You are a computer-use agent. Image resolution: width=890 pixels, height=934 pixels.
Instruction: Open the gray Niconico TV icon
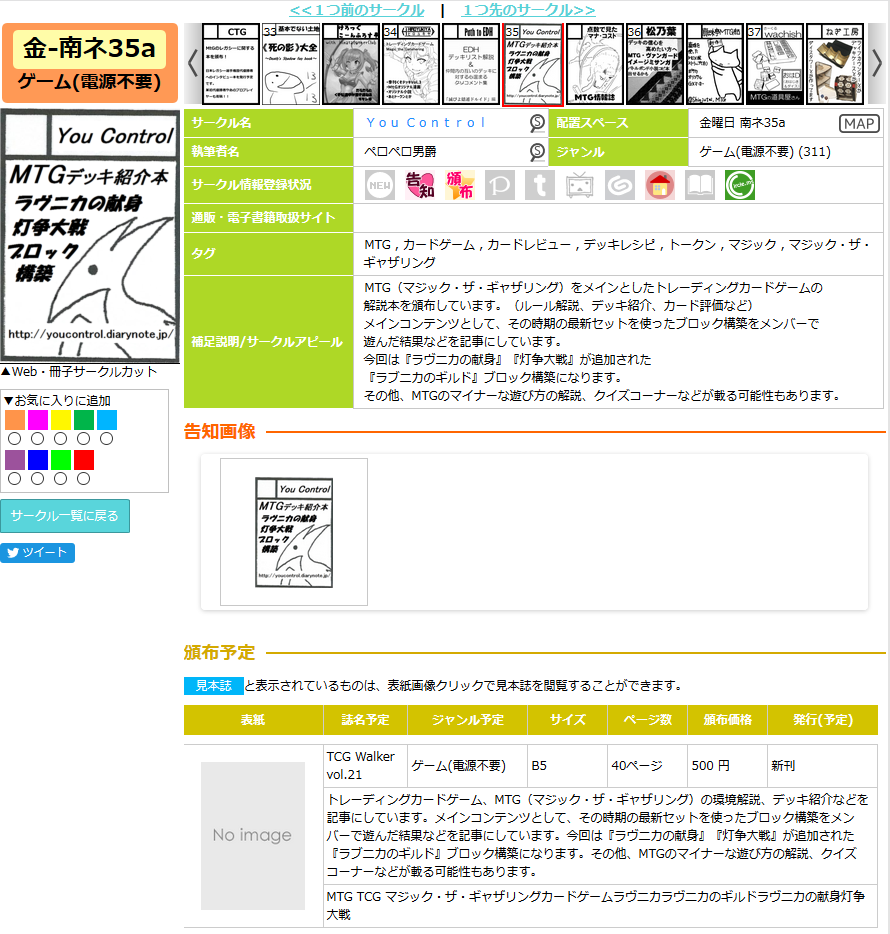pyautogui.click(x=580, y=185)
